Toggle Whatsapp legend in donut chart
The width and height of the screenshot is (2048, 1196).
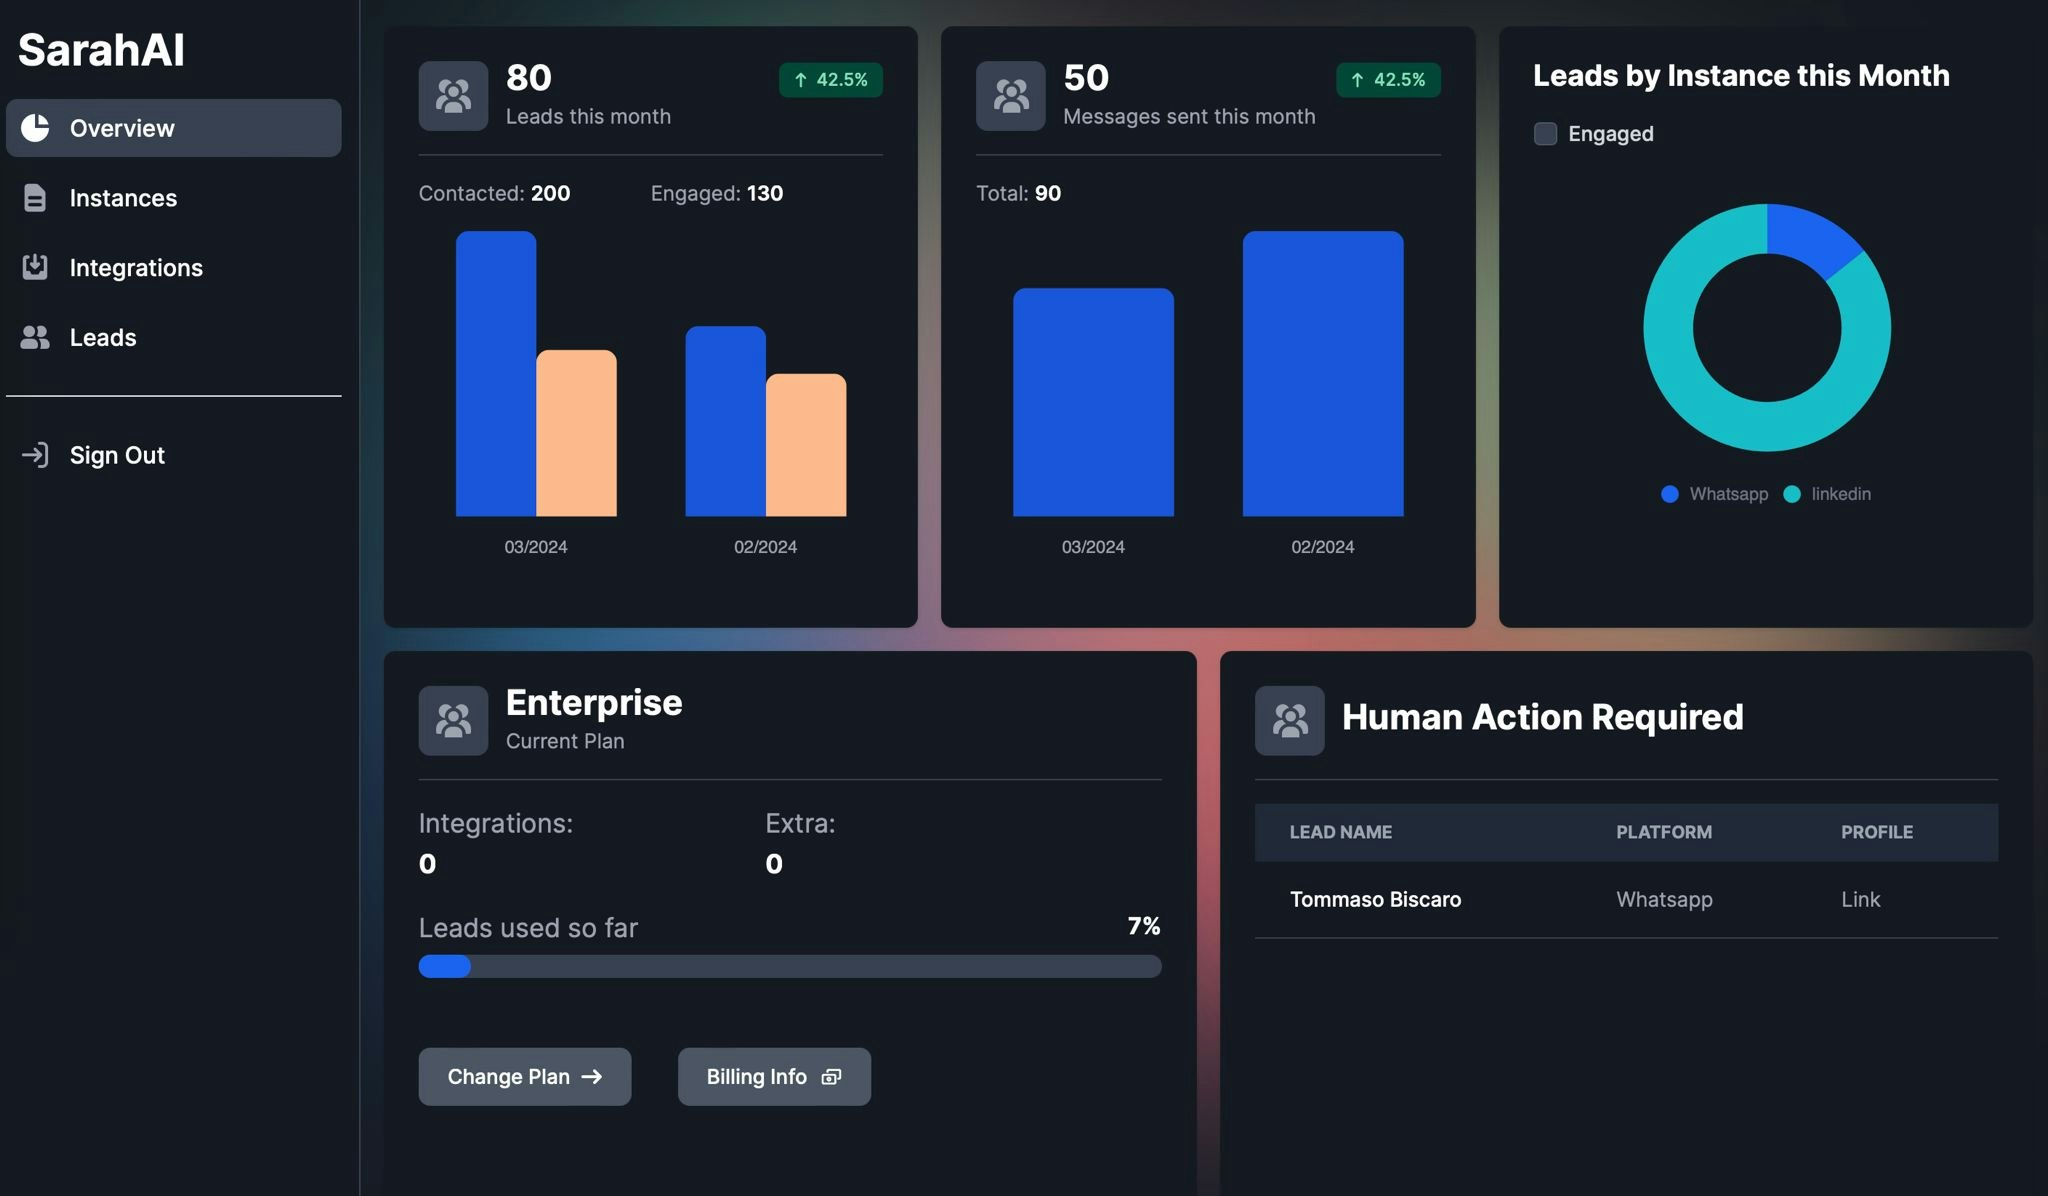pyautogui.click(x=1714, y=494)
